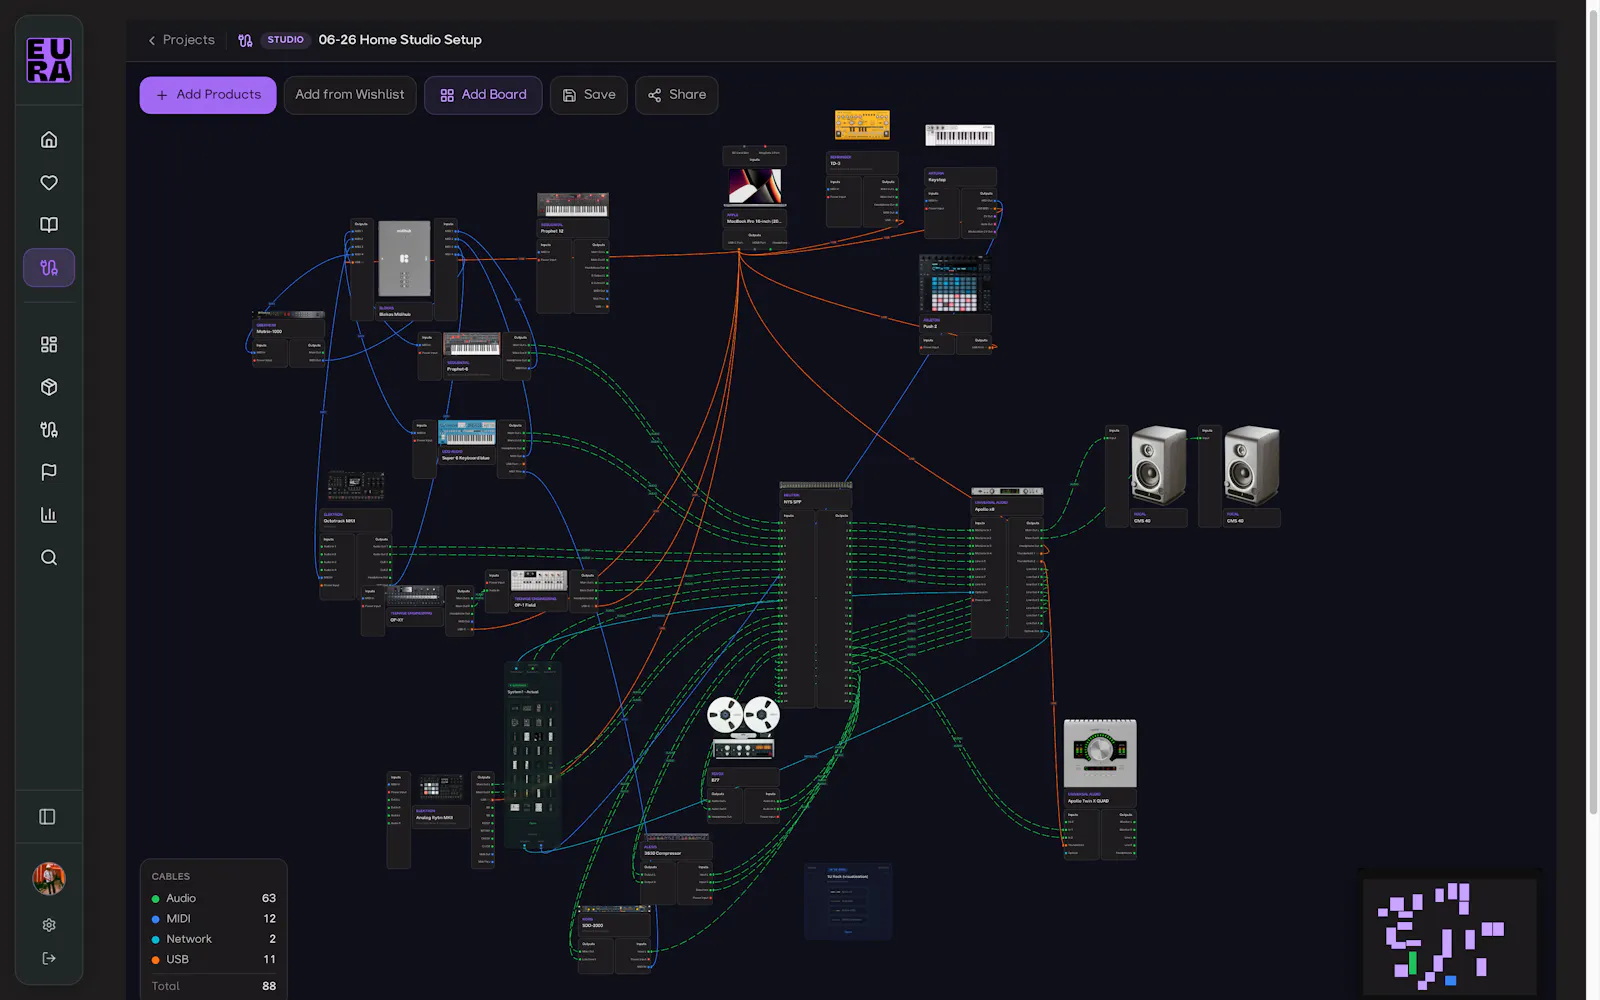Select the SDD-3000 rack unit
Viewport: 1600px width, 1000px height.
pos(616,910)
